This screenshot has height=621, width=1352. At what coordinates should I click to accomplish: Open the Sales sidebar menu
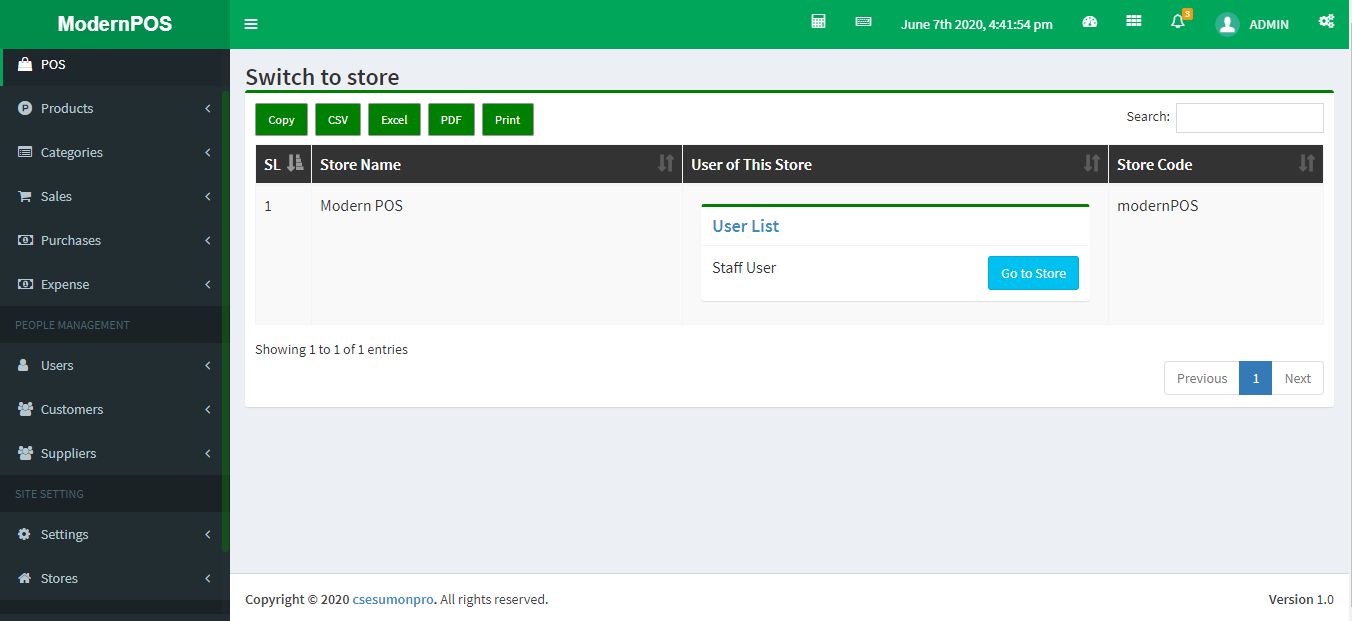click(115, 196)
